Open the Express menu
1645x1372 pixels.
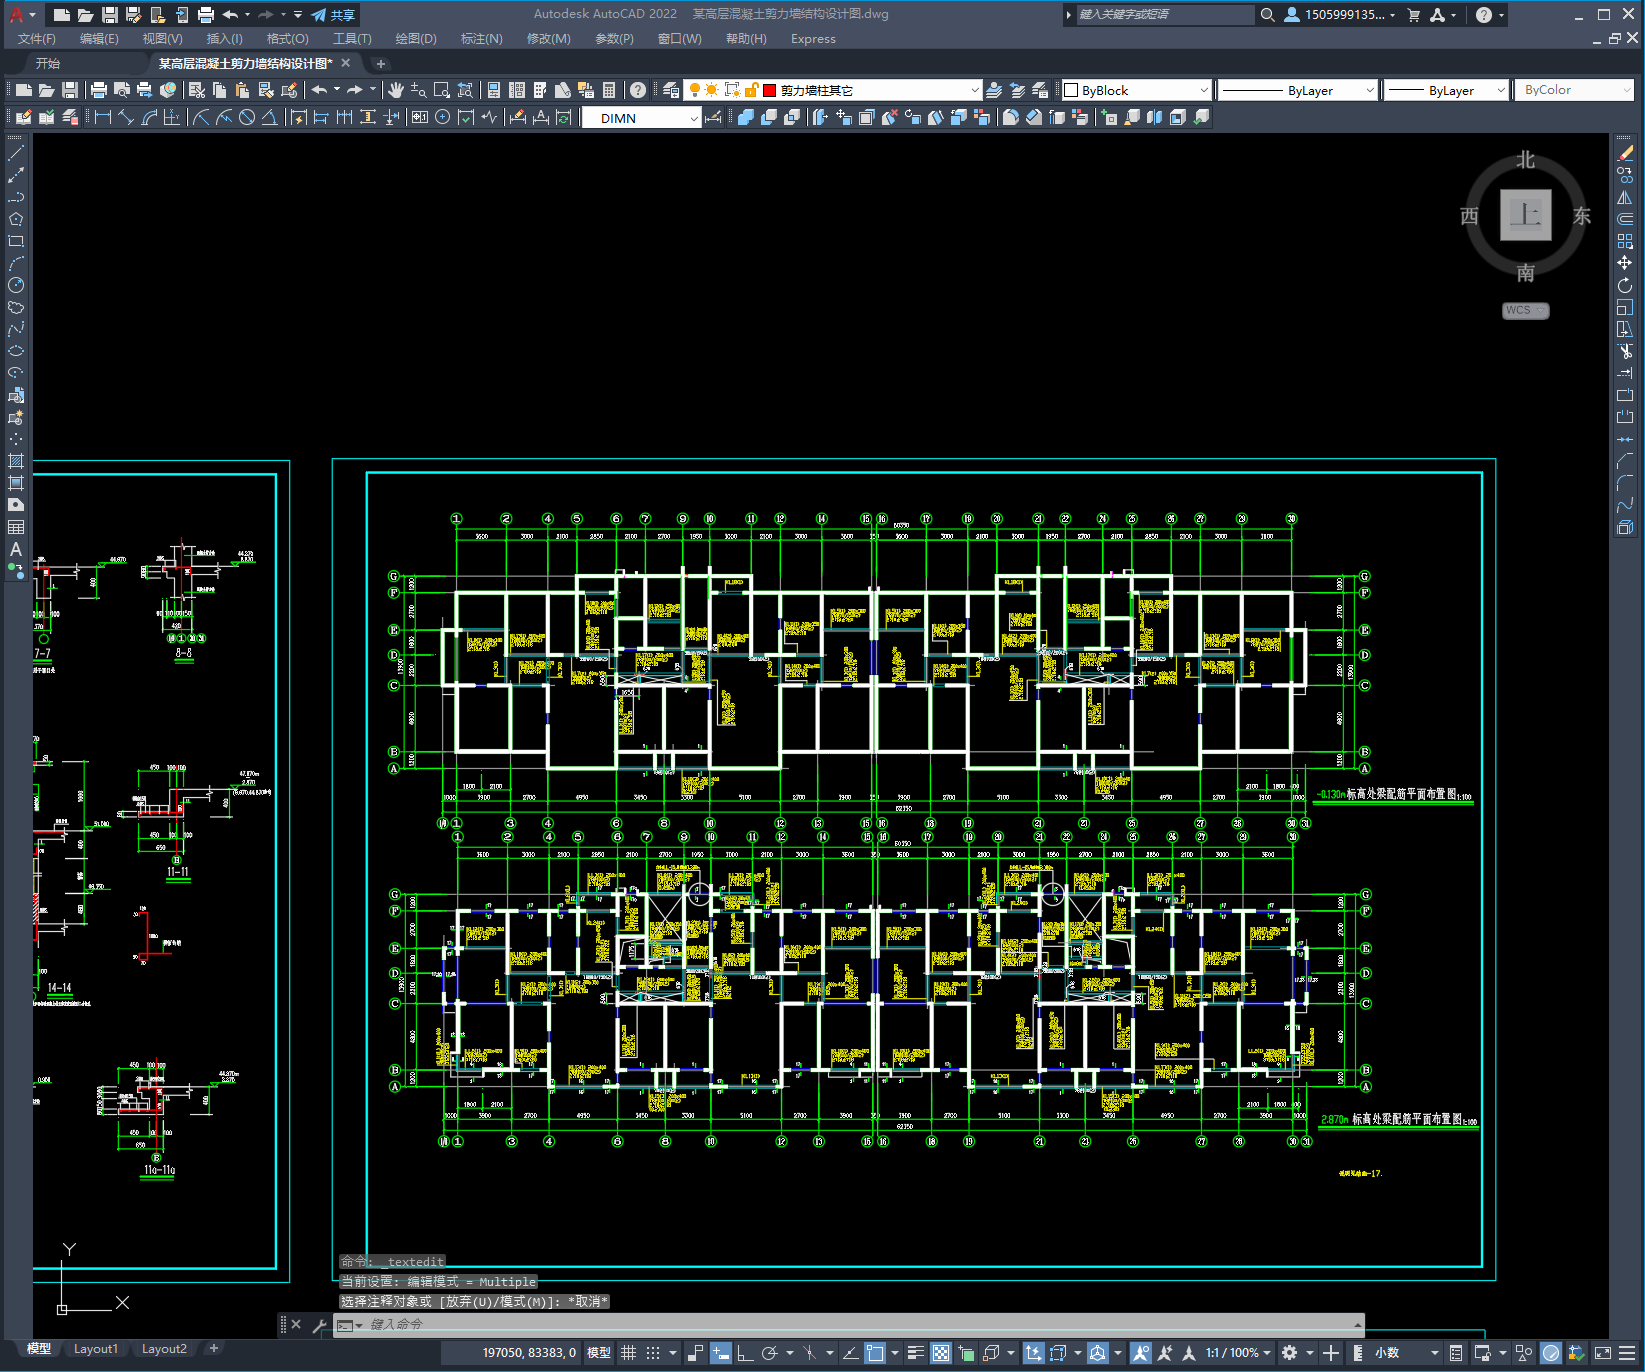coord(813,39)
